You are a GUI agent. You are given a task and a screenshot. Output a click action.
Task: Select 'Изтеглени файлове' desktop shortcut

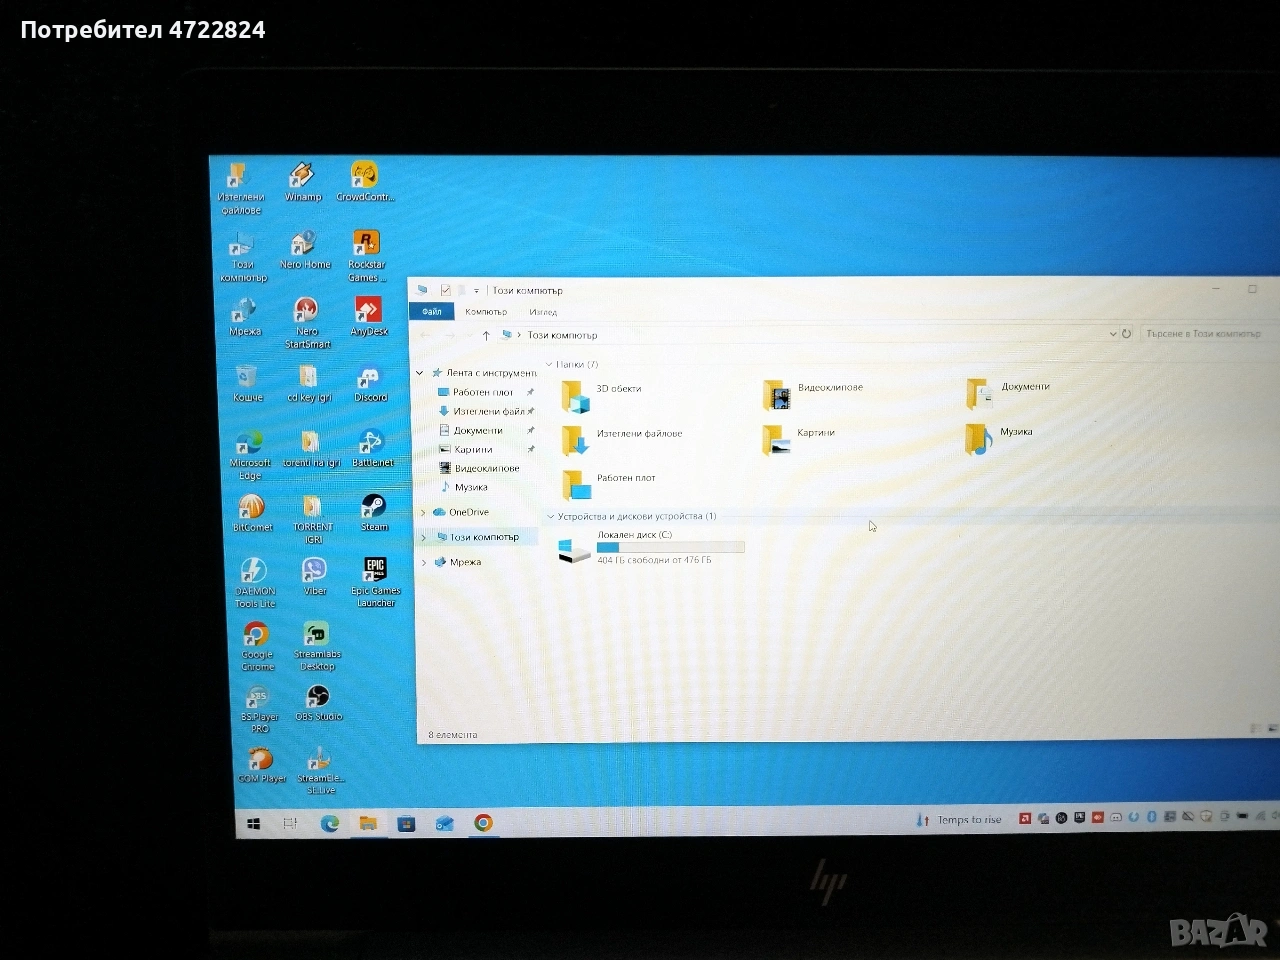coord(240,189)
